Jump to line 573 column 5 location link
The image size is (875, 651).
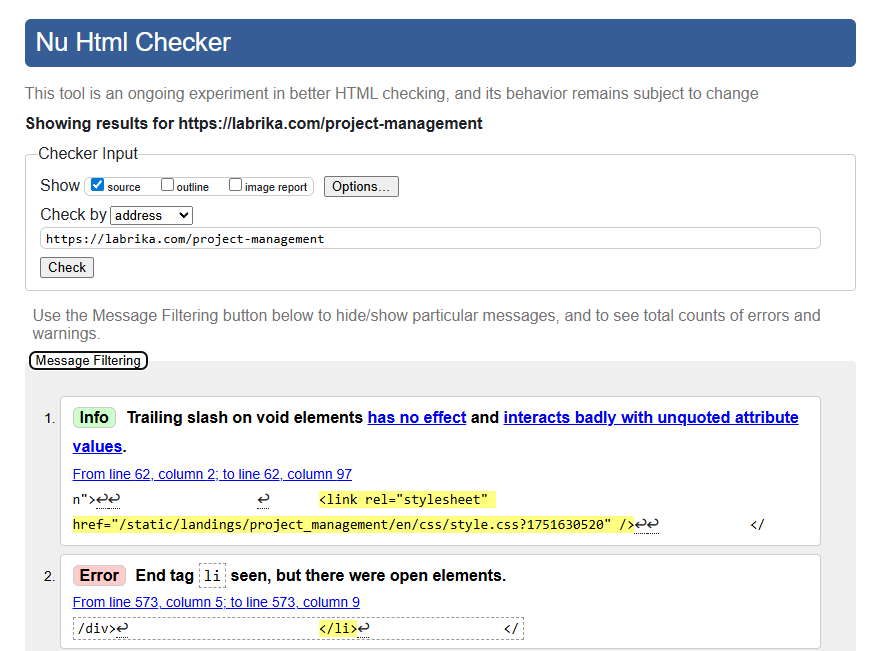[x=216, y=602]
